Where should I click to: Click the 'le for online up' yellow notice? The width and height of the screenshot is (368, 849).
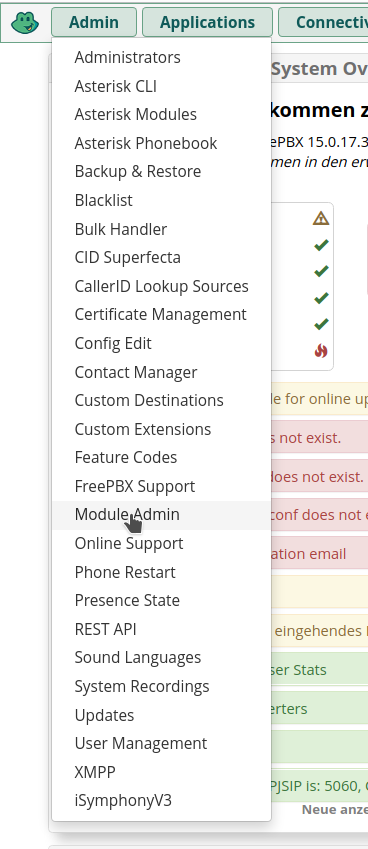point(319,399)
